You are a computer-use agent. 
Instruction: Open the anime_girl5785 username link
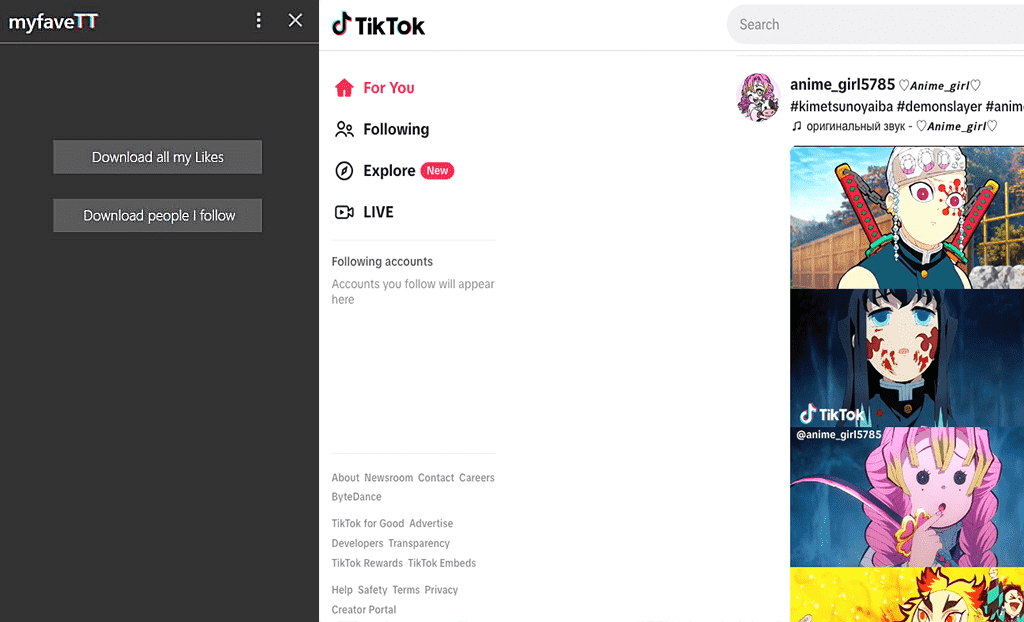(842, 85)
